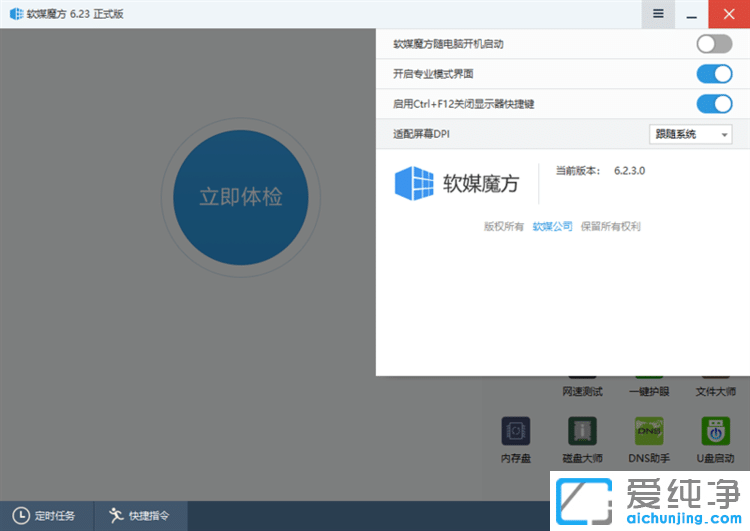The height and width of the screenshot is (531, 750).
Task: Start scan with 立即体检 button
Action: point(241,198)
